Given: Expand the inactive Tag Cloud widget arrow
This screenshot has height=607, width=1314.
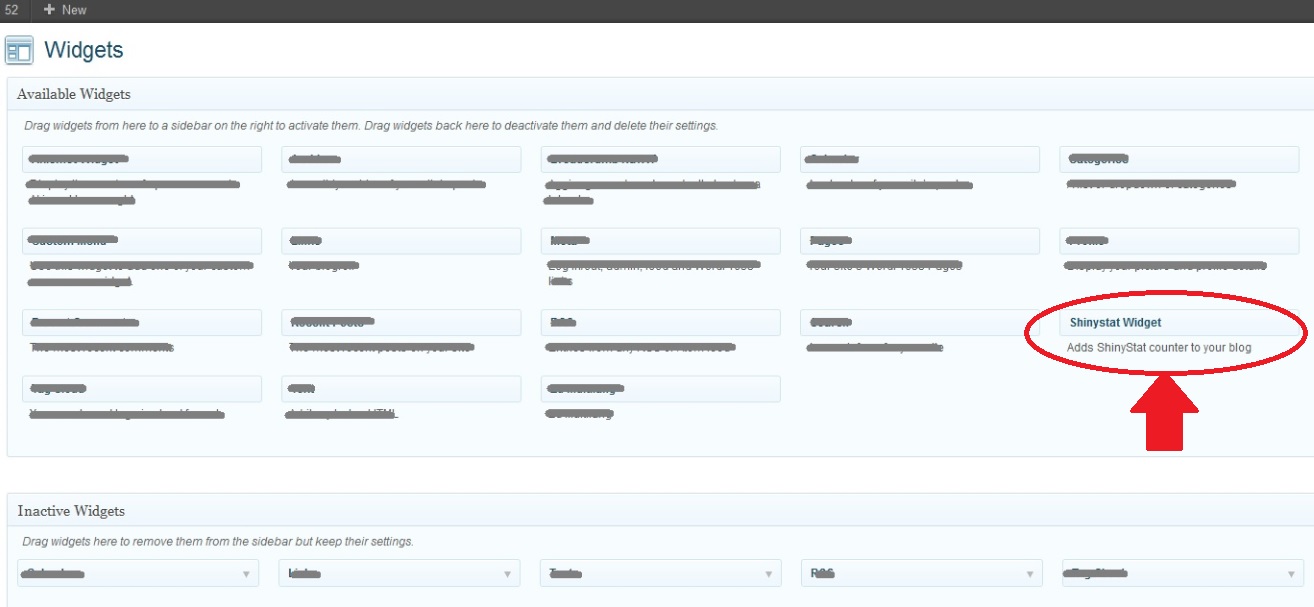Looking at the screenshot, I should [1291, 574].
